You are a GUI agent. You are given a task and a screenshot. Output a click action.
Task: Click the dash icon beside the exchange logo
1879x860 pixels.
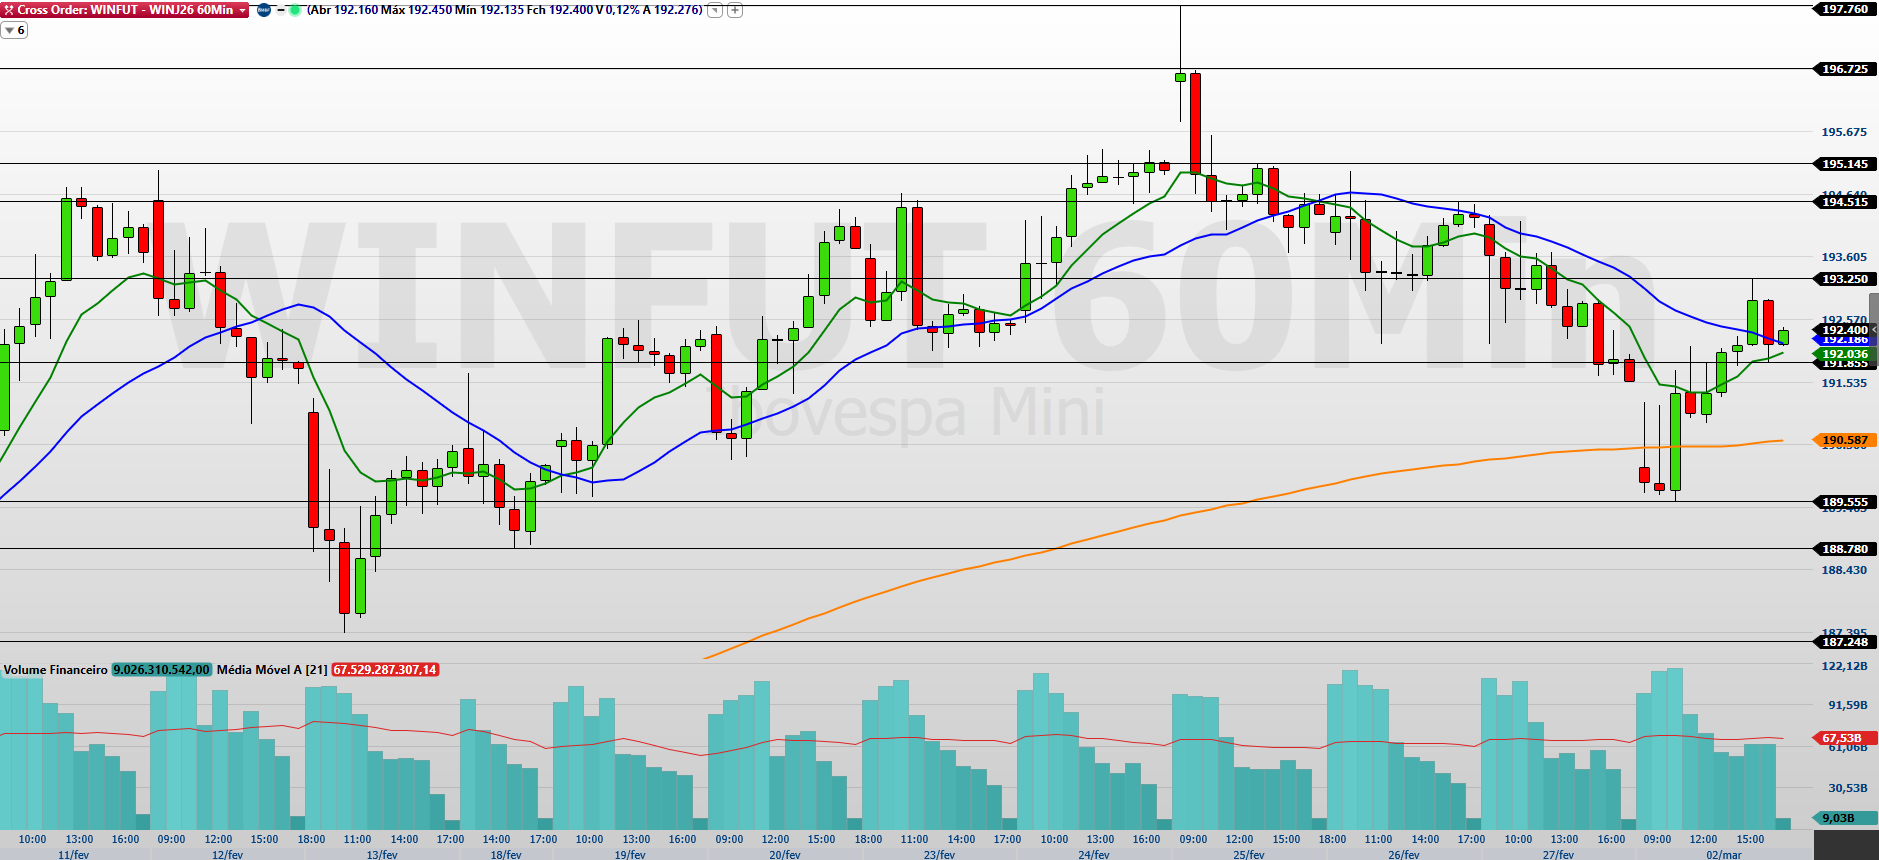pos(280,10)
